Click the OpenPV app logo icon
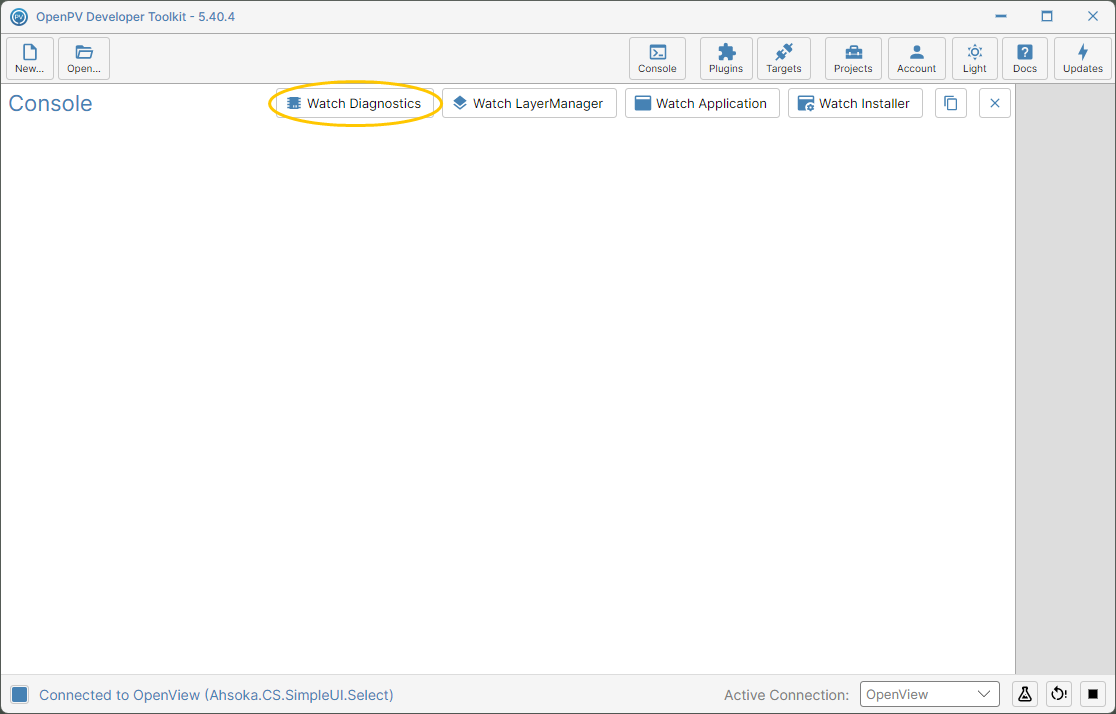Screen dimensions: 1116x714 click(x=19, y=16)
